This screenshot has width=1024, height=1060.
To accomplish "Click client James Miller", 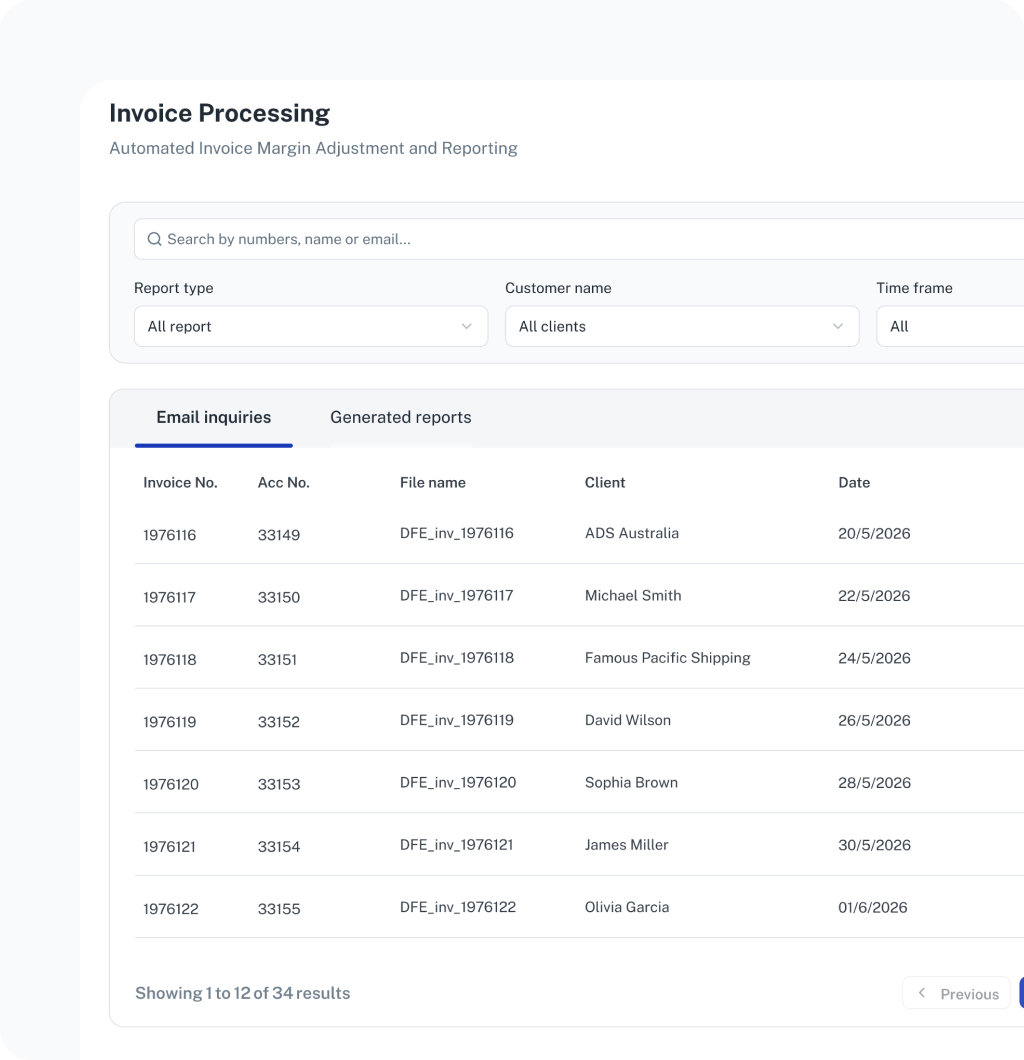I will (627, 844).
